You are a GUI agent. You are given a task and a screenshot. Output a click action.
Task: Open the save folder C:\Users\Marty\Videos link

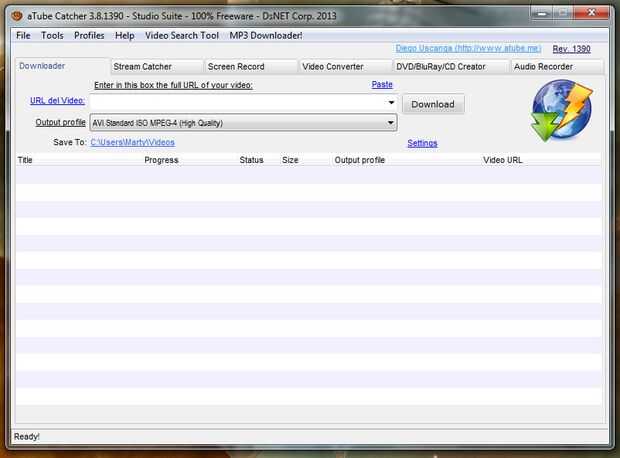[132, 142]
